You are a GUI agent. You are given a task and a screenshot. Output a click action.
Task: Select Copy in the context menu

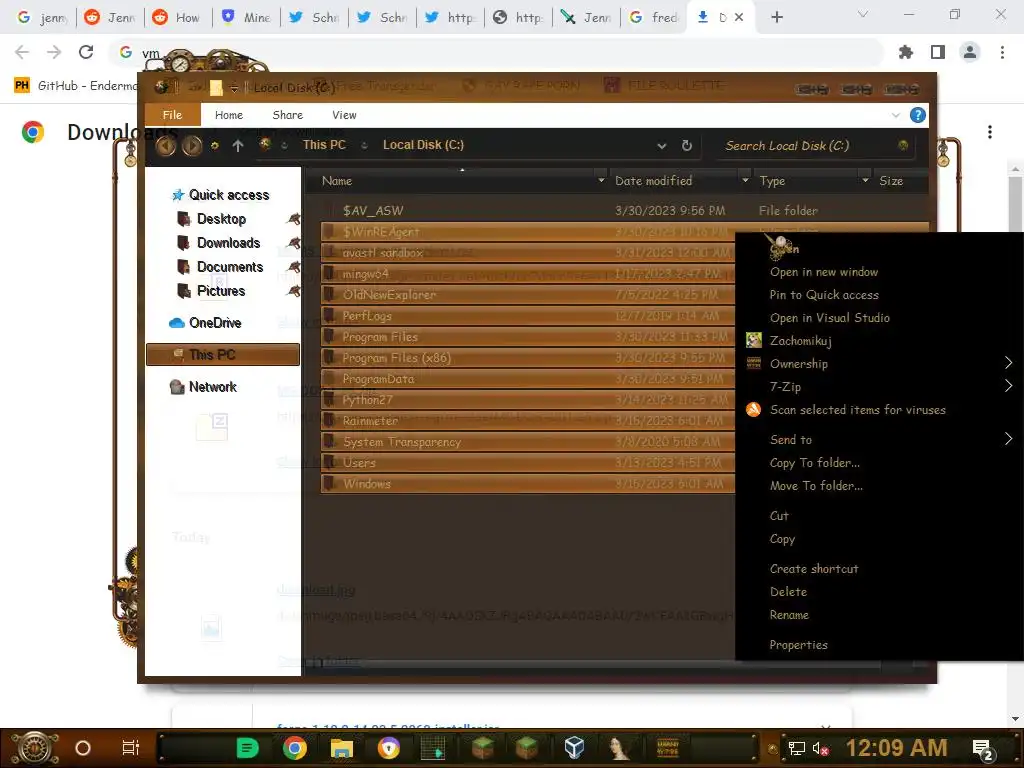tap(782, 539)
